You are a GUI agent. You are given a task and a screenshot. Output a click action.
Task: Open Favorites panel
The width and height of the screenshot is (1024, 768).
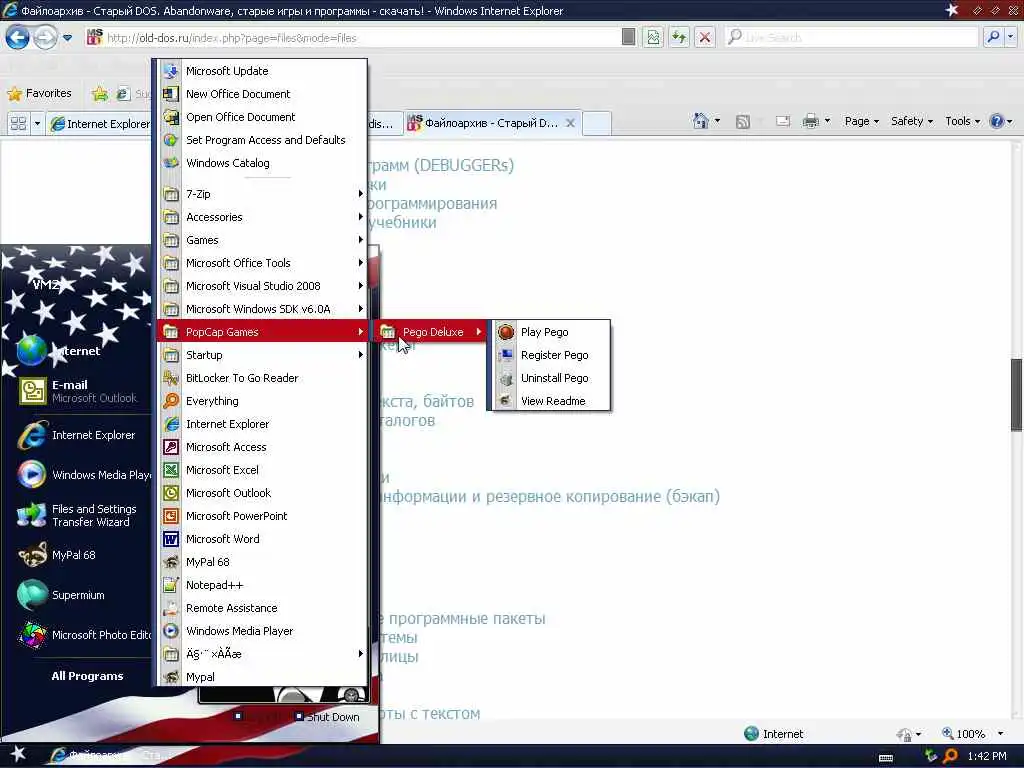(40, 93)
